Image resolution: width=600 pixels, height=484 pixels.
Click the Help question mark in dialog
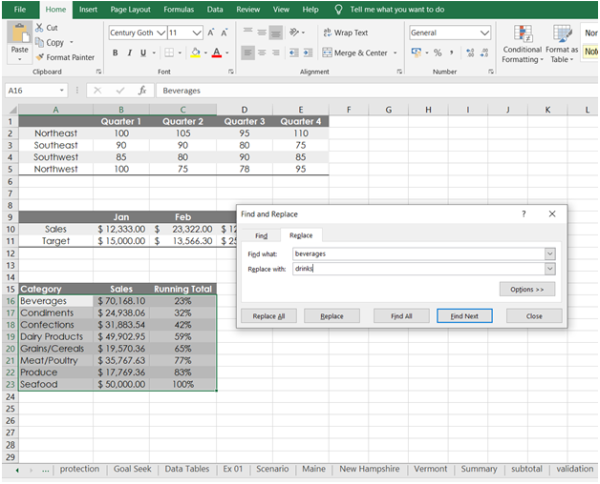tap(523, 214)
